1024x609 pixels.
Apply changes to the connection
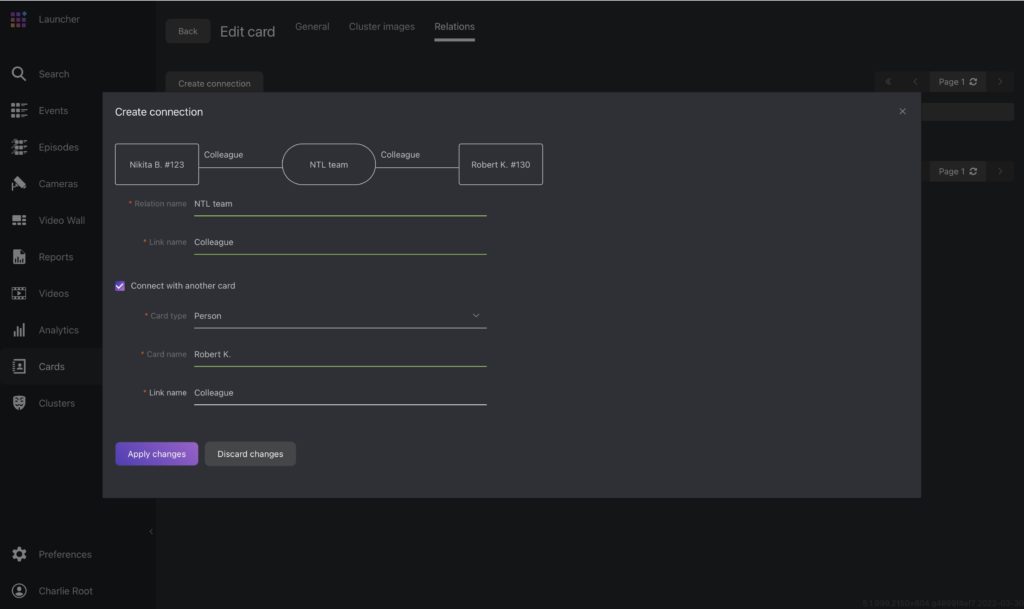pyautogui.click(x=156, y=453)
